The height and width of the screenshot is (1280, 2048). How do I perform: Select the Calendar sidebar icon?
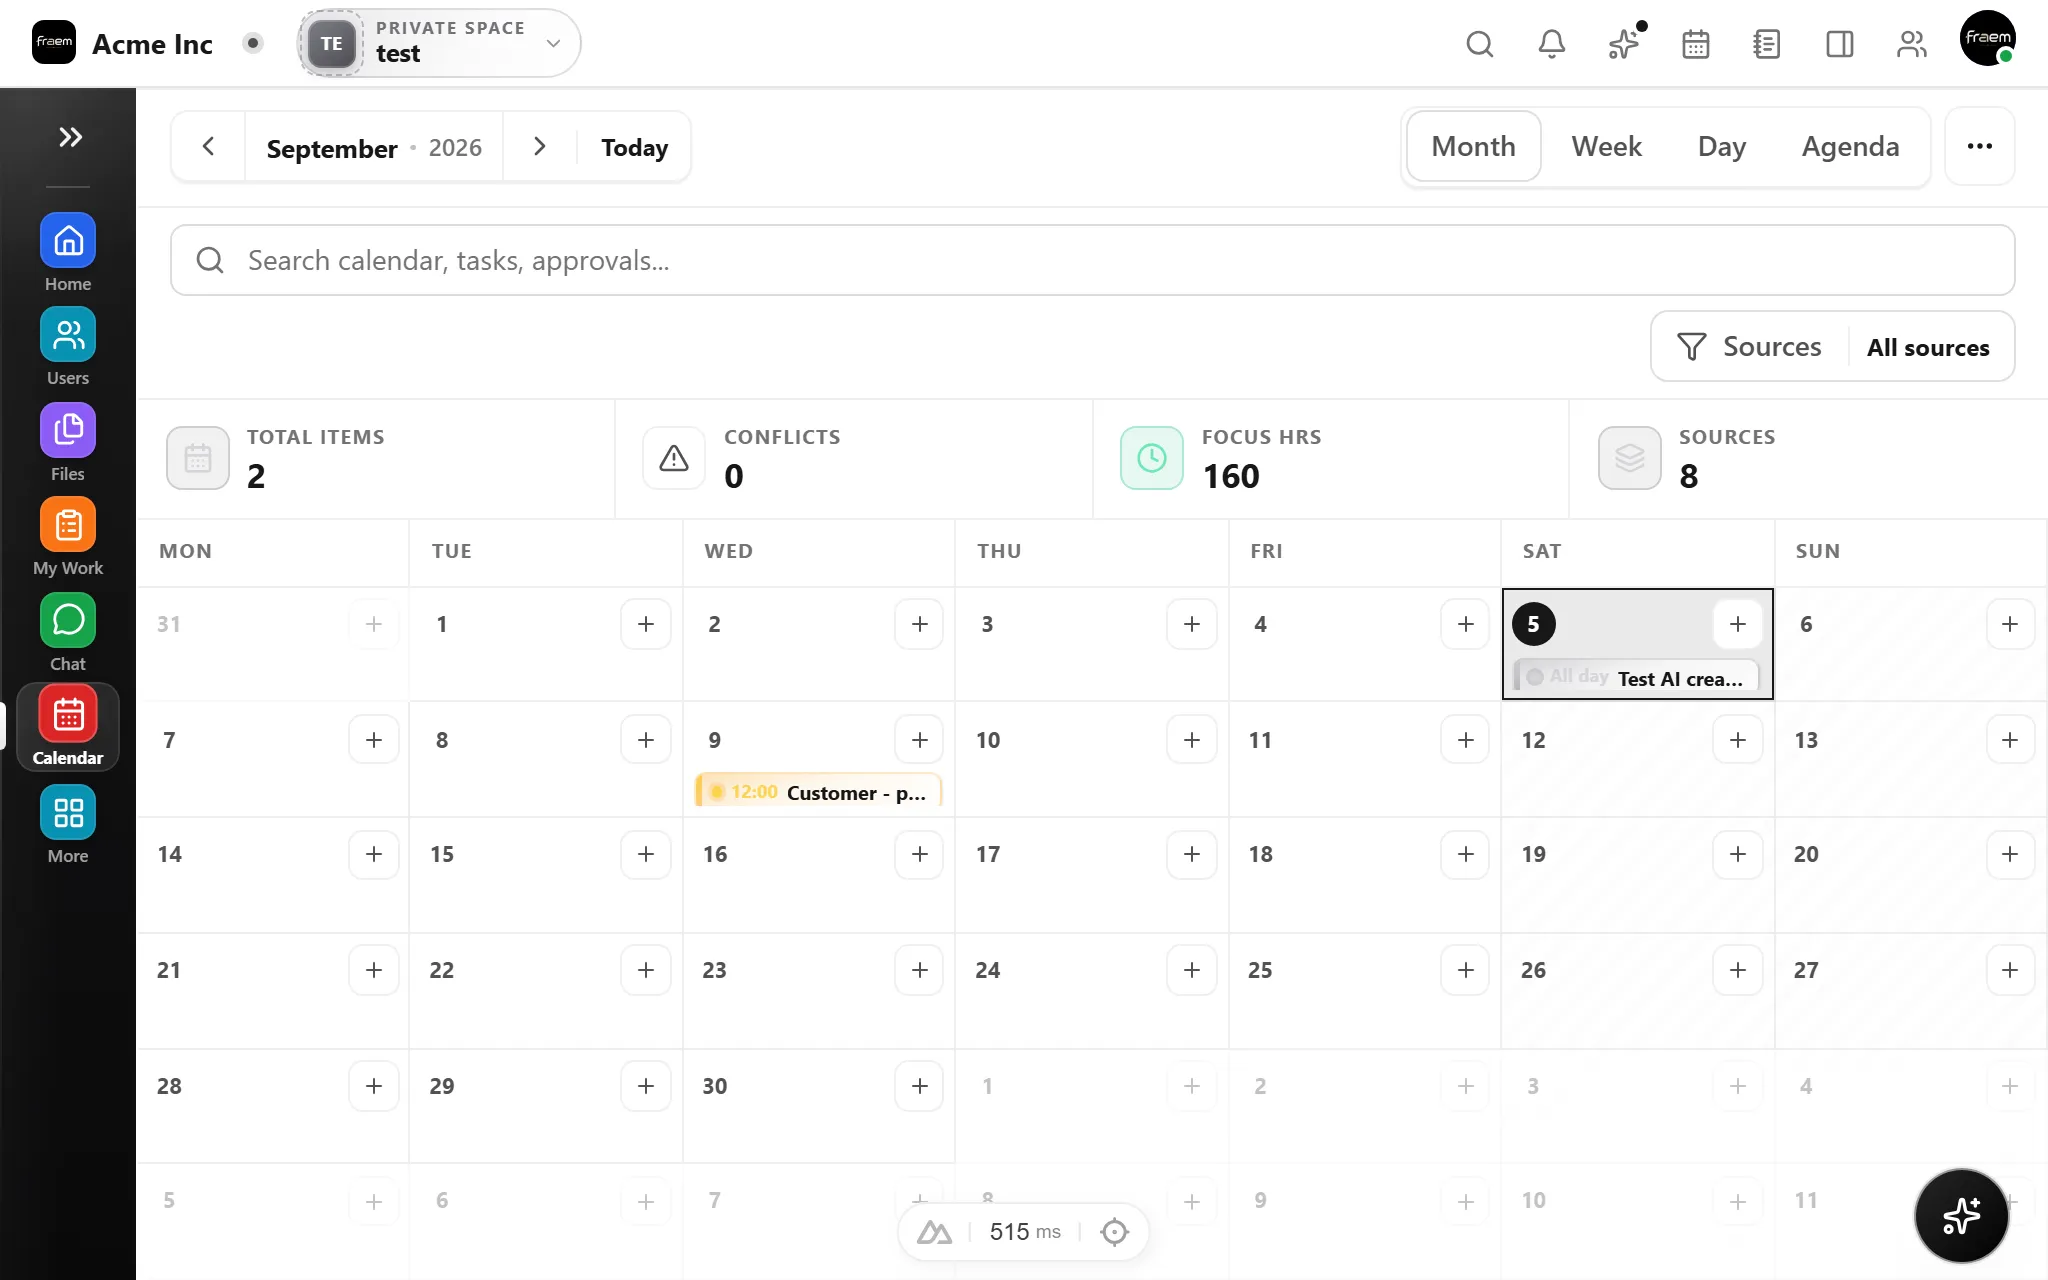(68, 715)
